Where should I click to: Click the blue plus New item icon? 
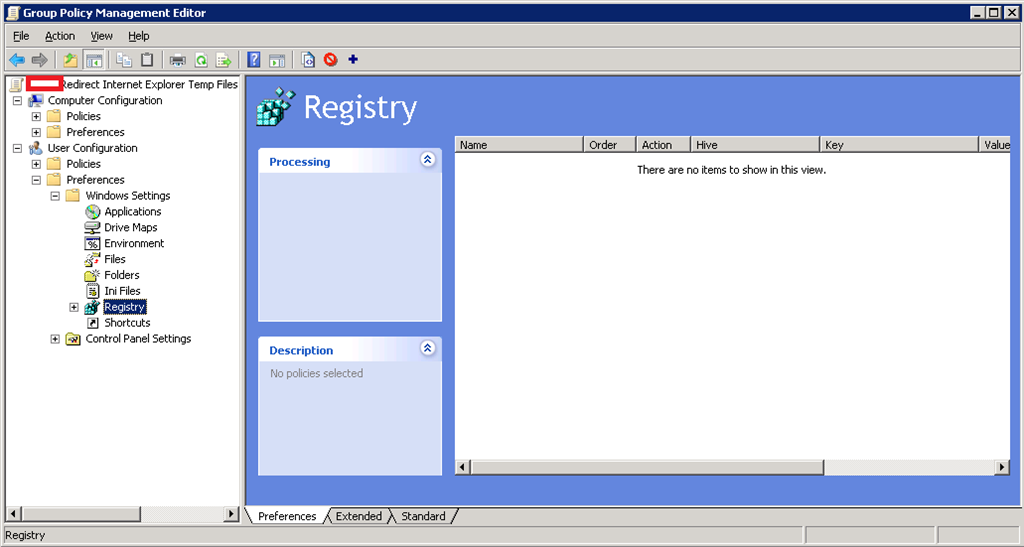pos(353,59)
